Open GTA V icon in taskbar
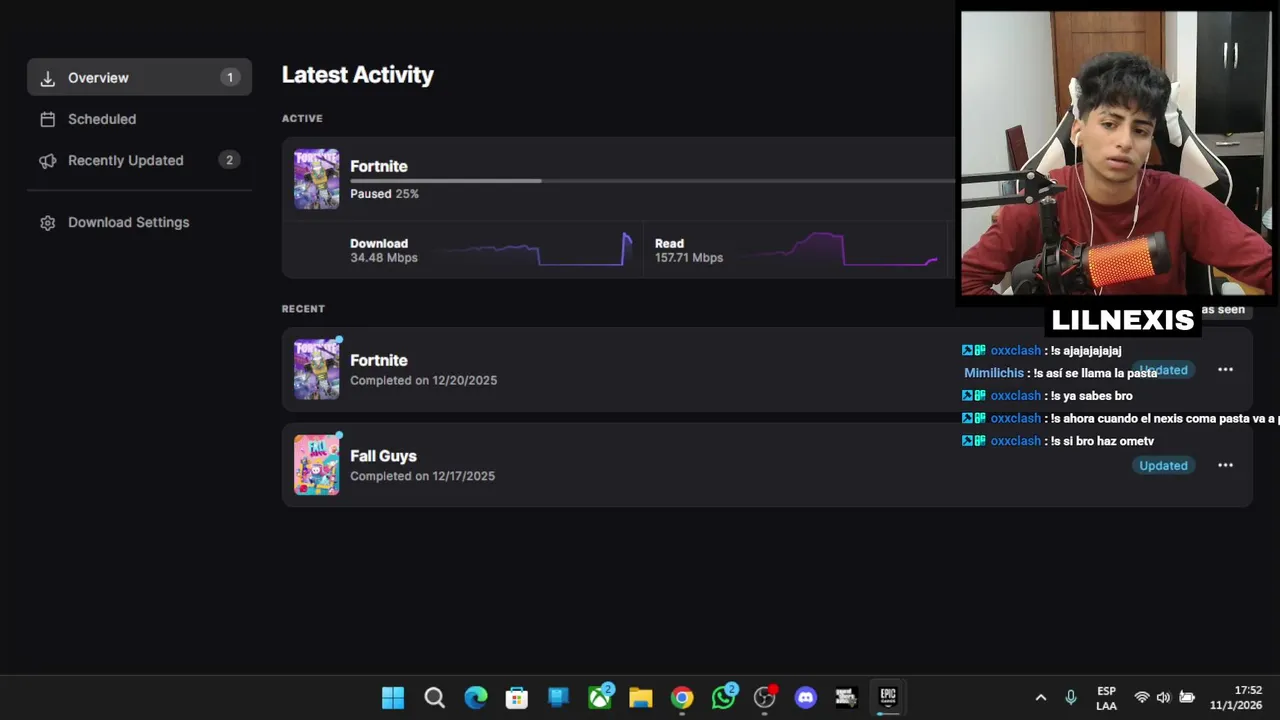This screenshot has height=720, width=1280. tap(846, 697)
